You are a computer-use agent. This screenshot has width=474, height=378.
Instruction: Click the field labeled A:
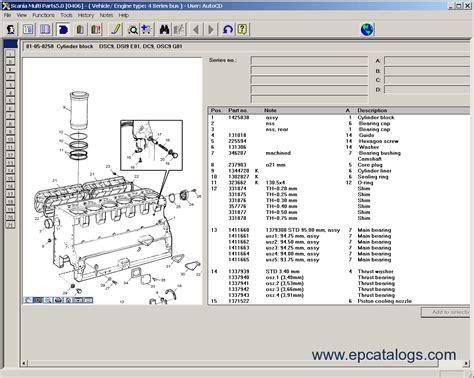tap(427, 61)
